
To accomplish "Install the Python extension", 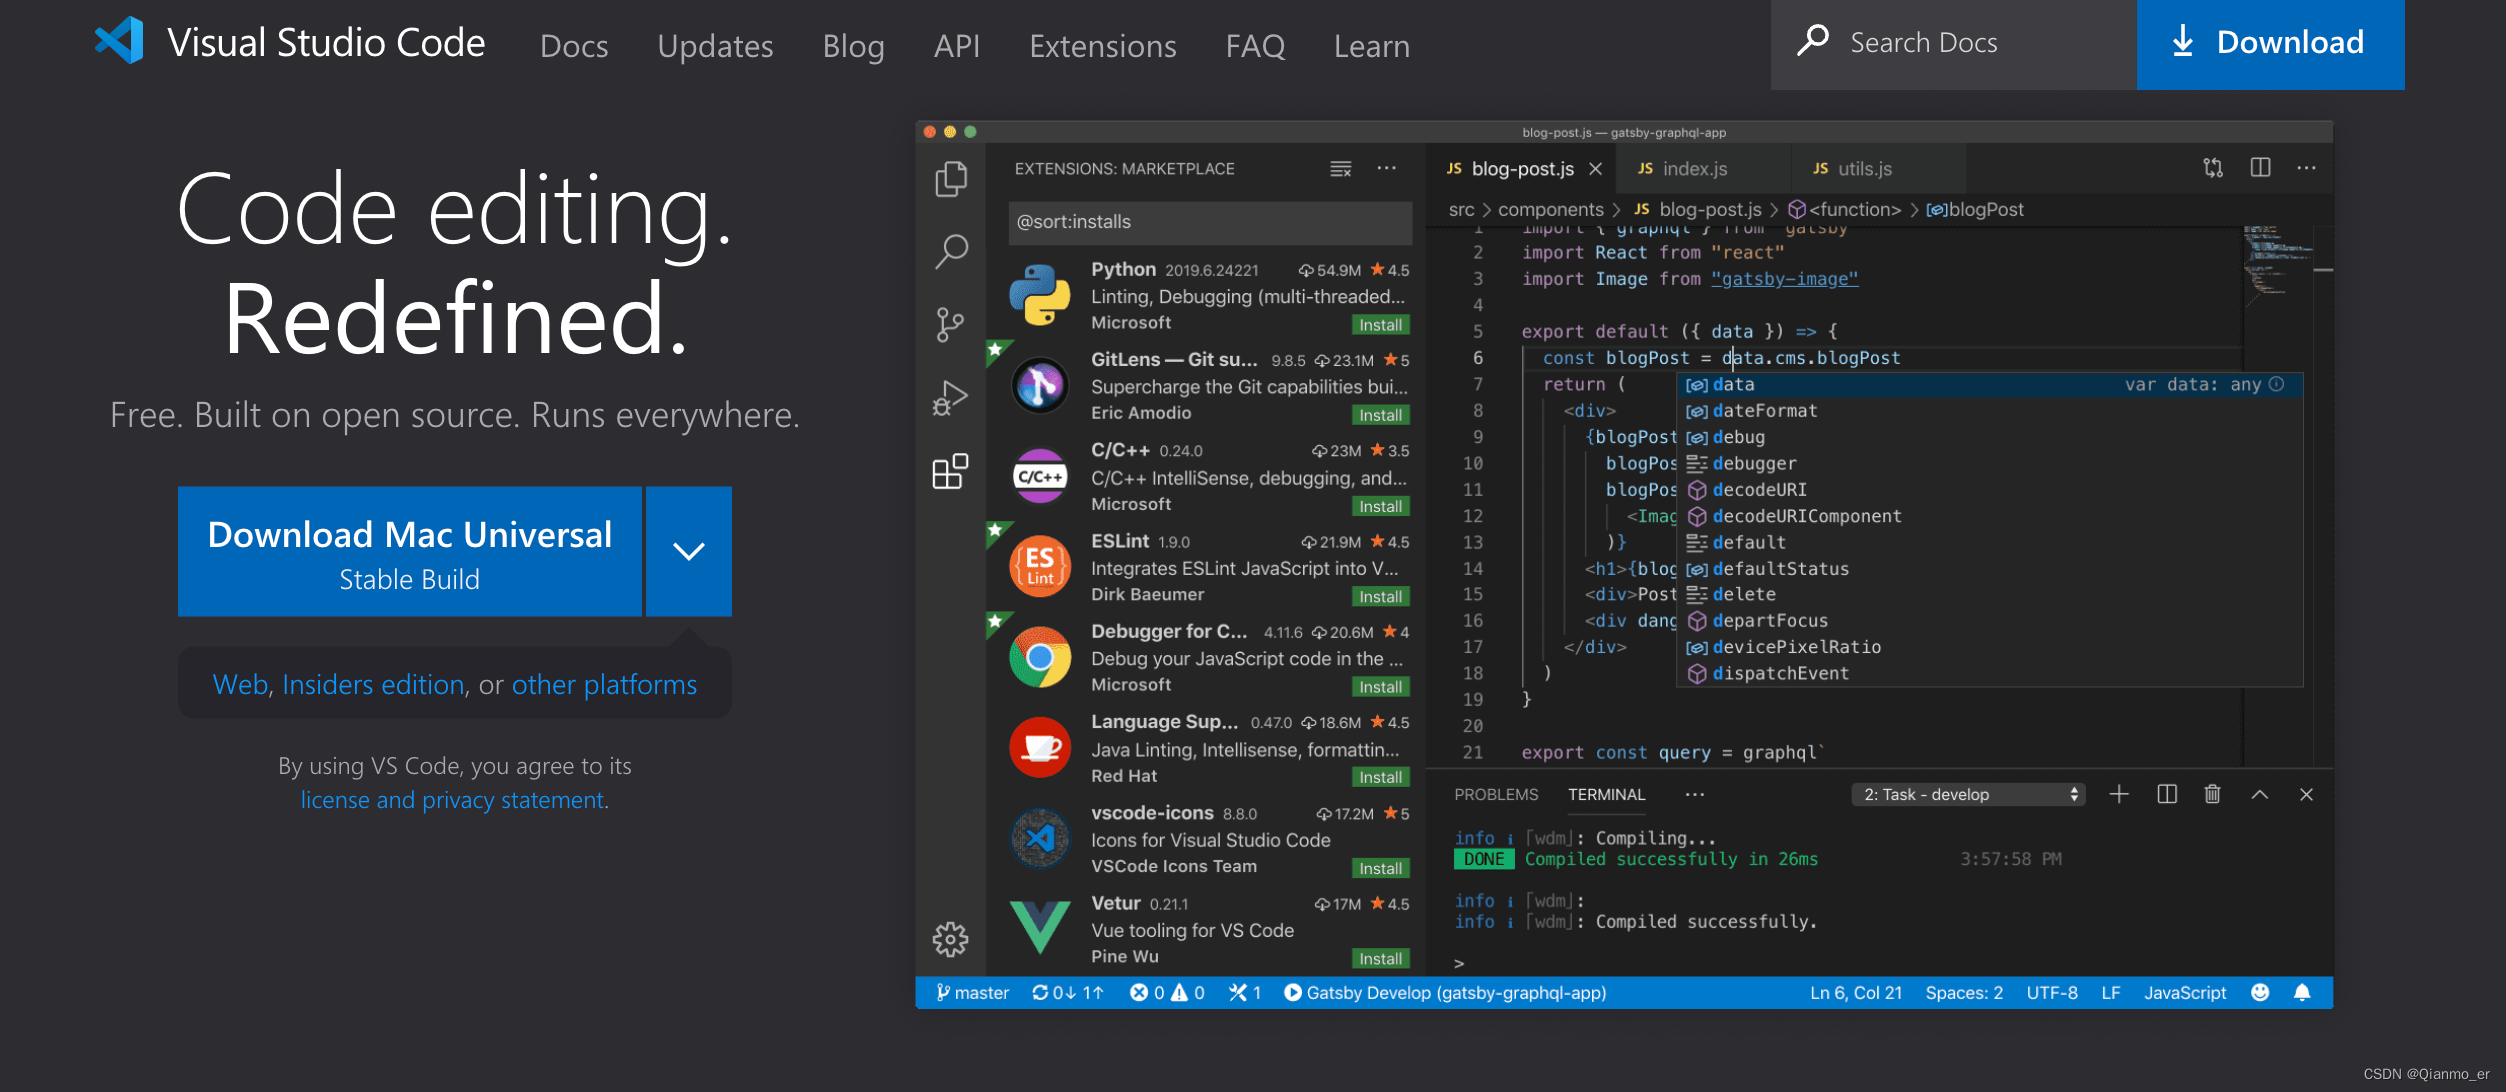I will (1380, 325).
